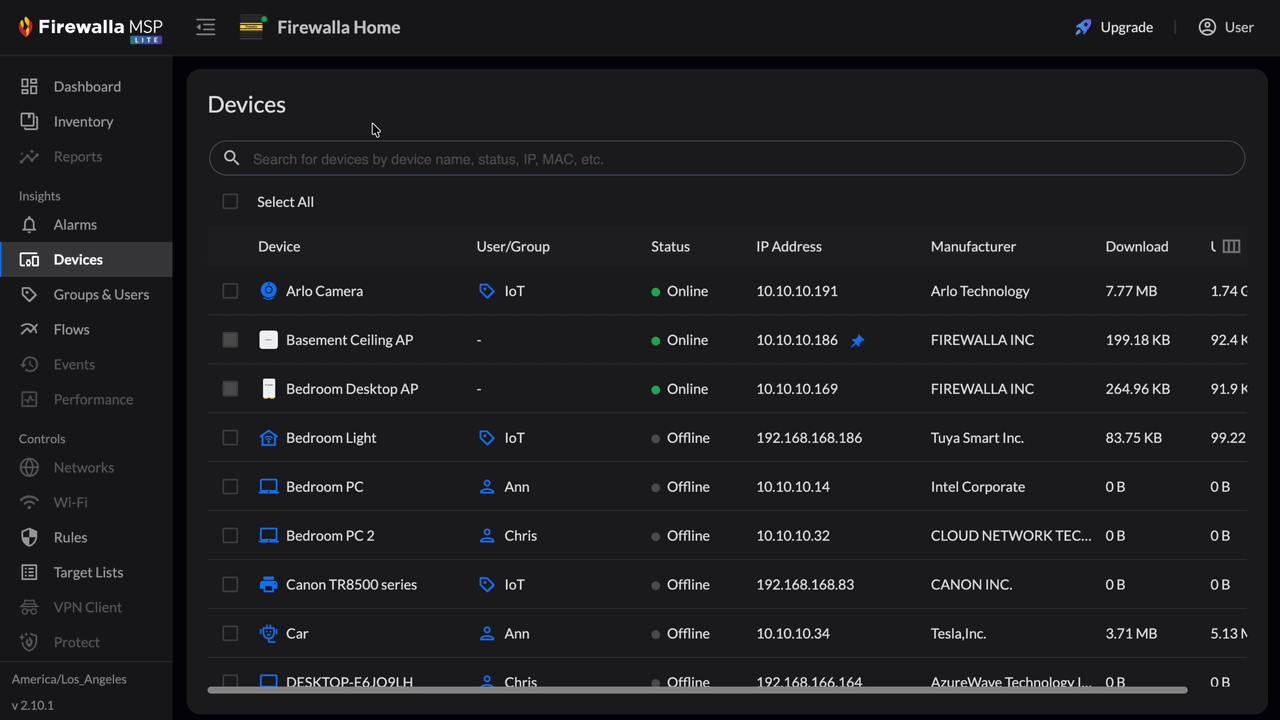The height and width of the screenshot is (720, 1280).
Task: Sort by the Status column header
Action: click(670, 246)
